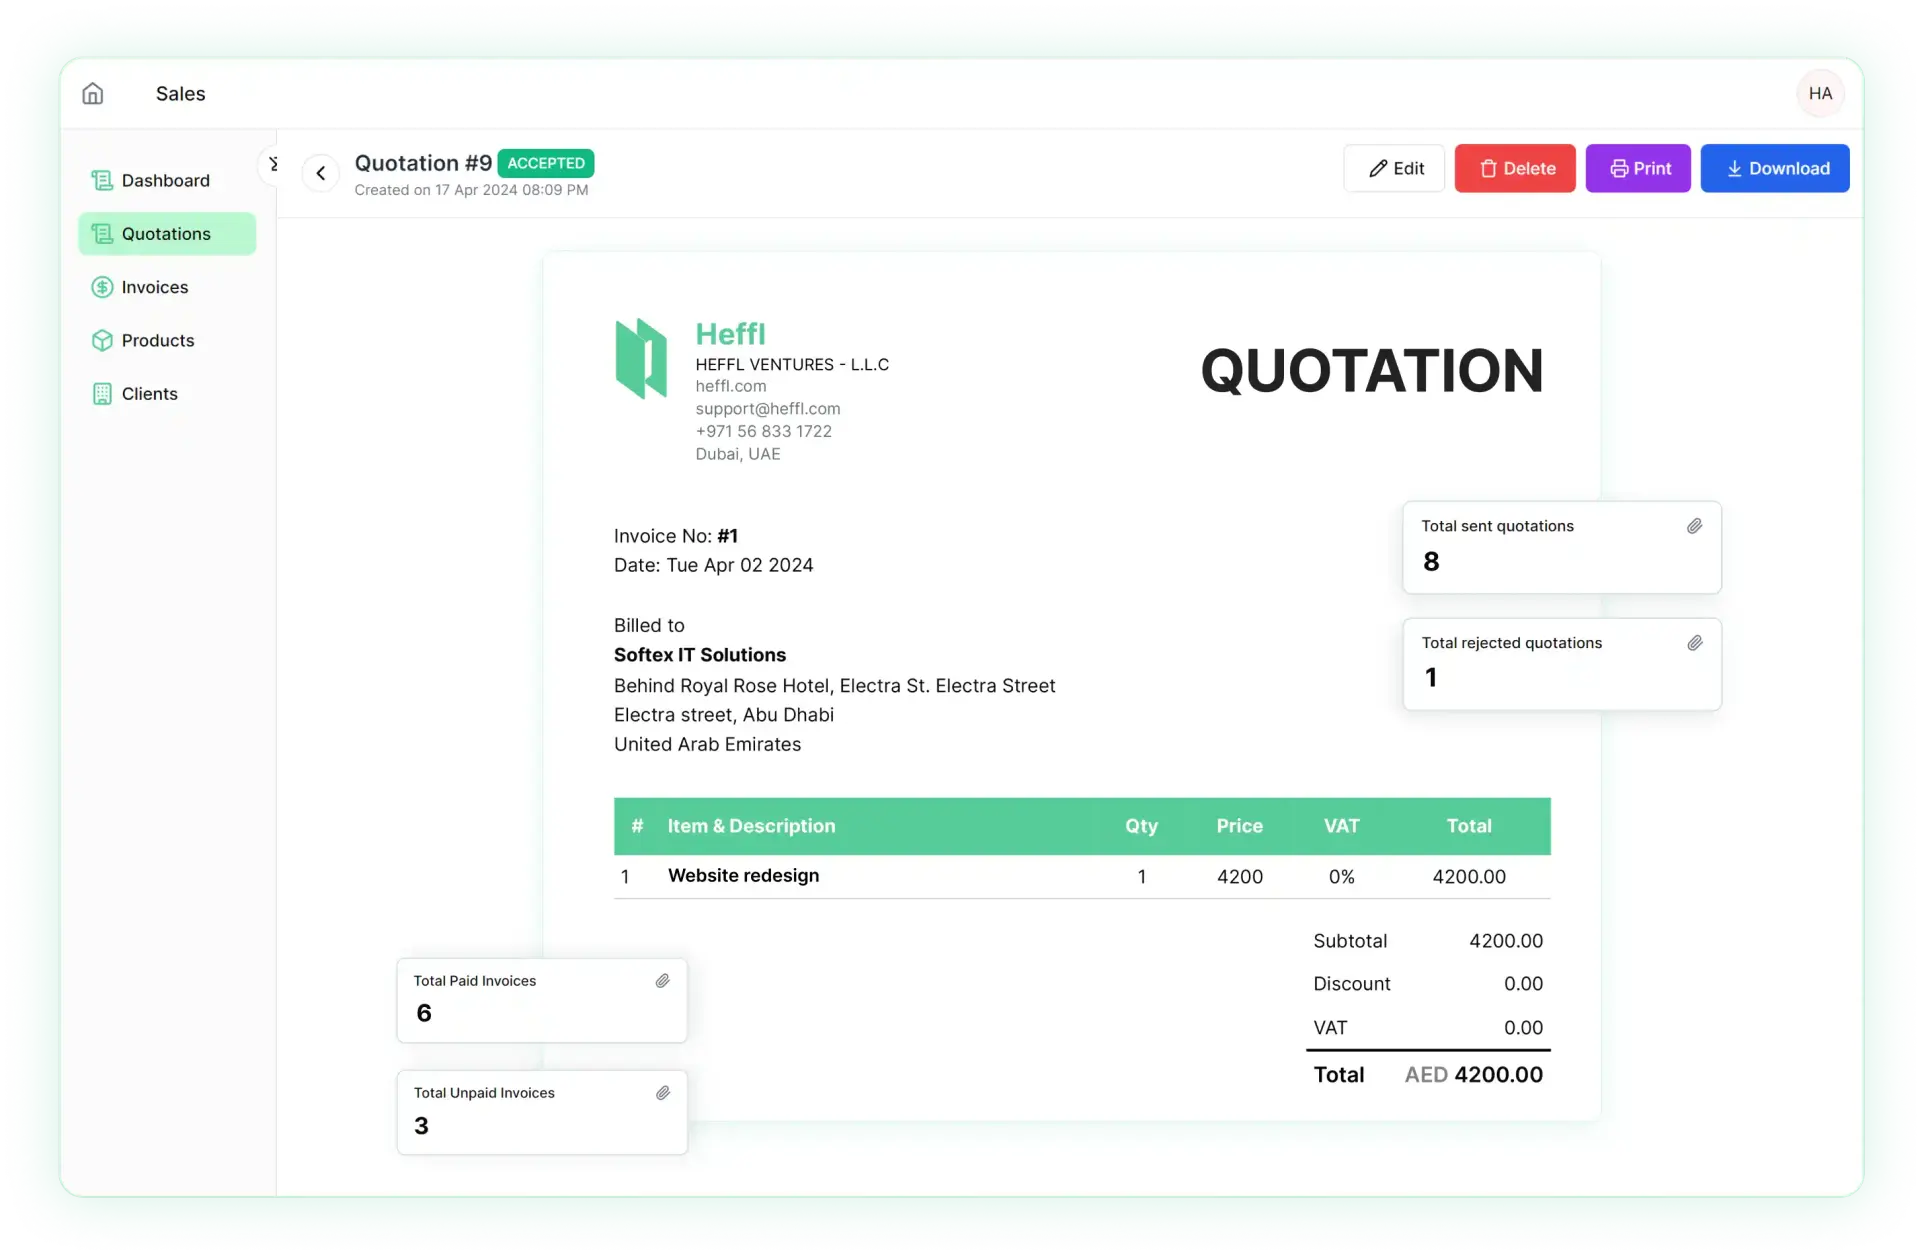The image size is (1920, 1255).
Task: Click paperclip icon on Total sent quotations card
Action: pyautogui.click(x=1694, y=527)
